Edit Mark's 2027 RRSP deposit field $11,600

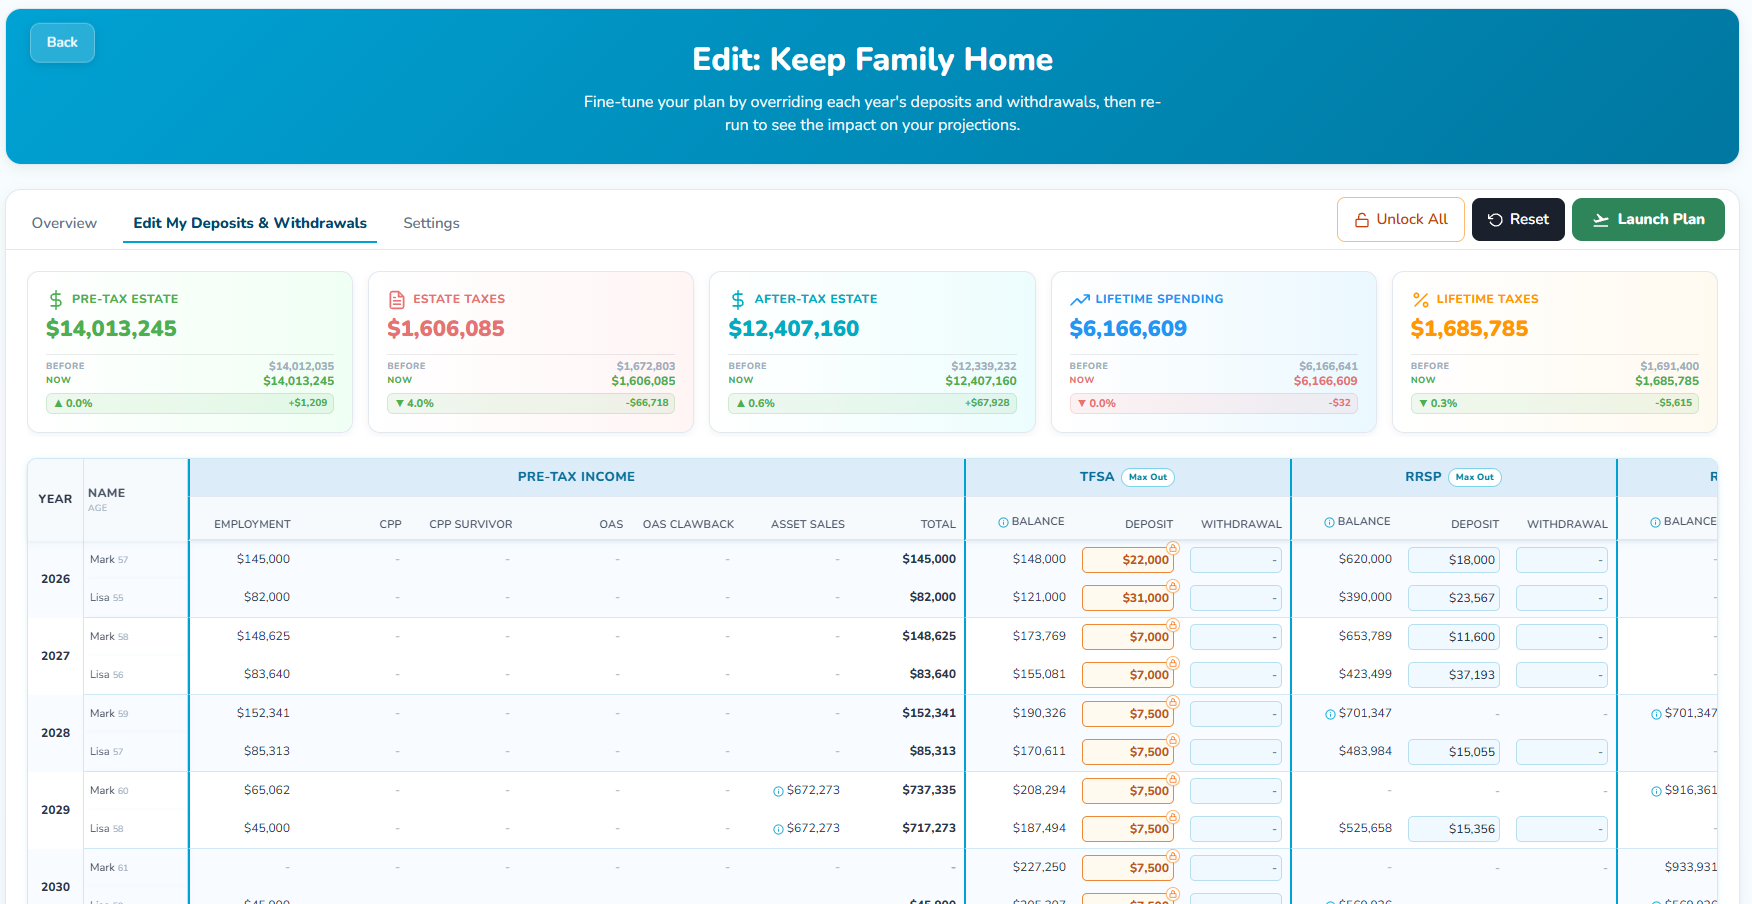[1454, 637]
